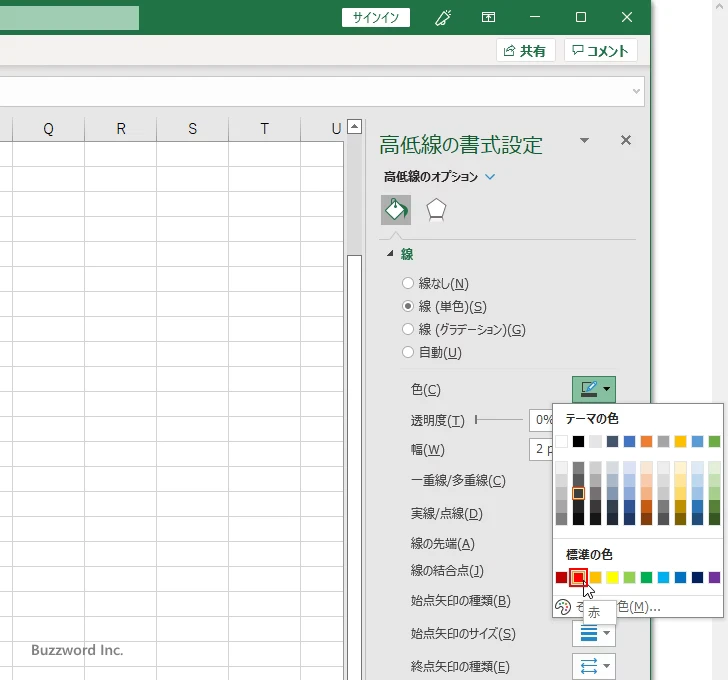The height and width of the screenshot is (680, 728).
Task: Open the pen drawing mode icon in title bar
Action: [x=442, y=18]
